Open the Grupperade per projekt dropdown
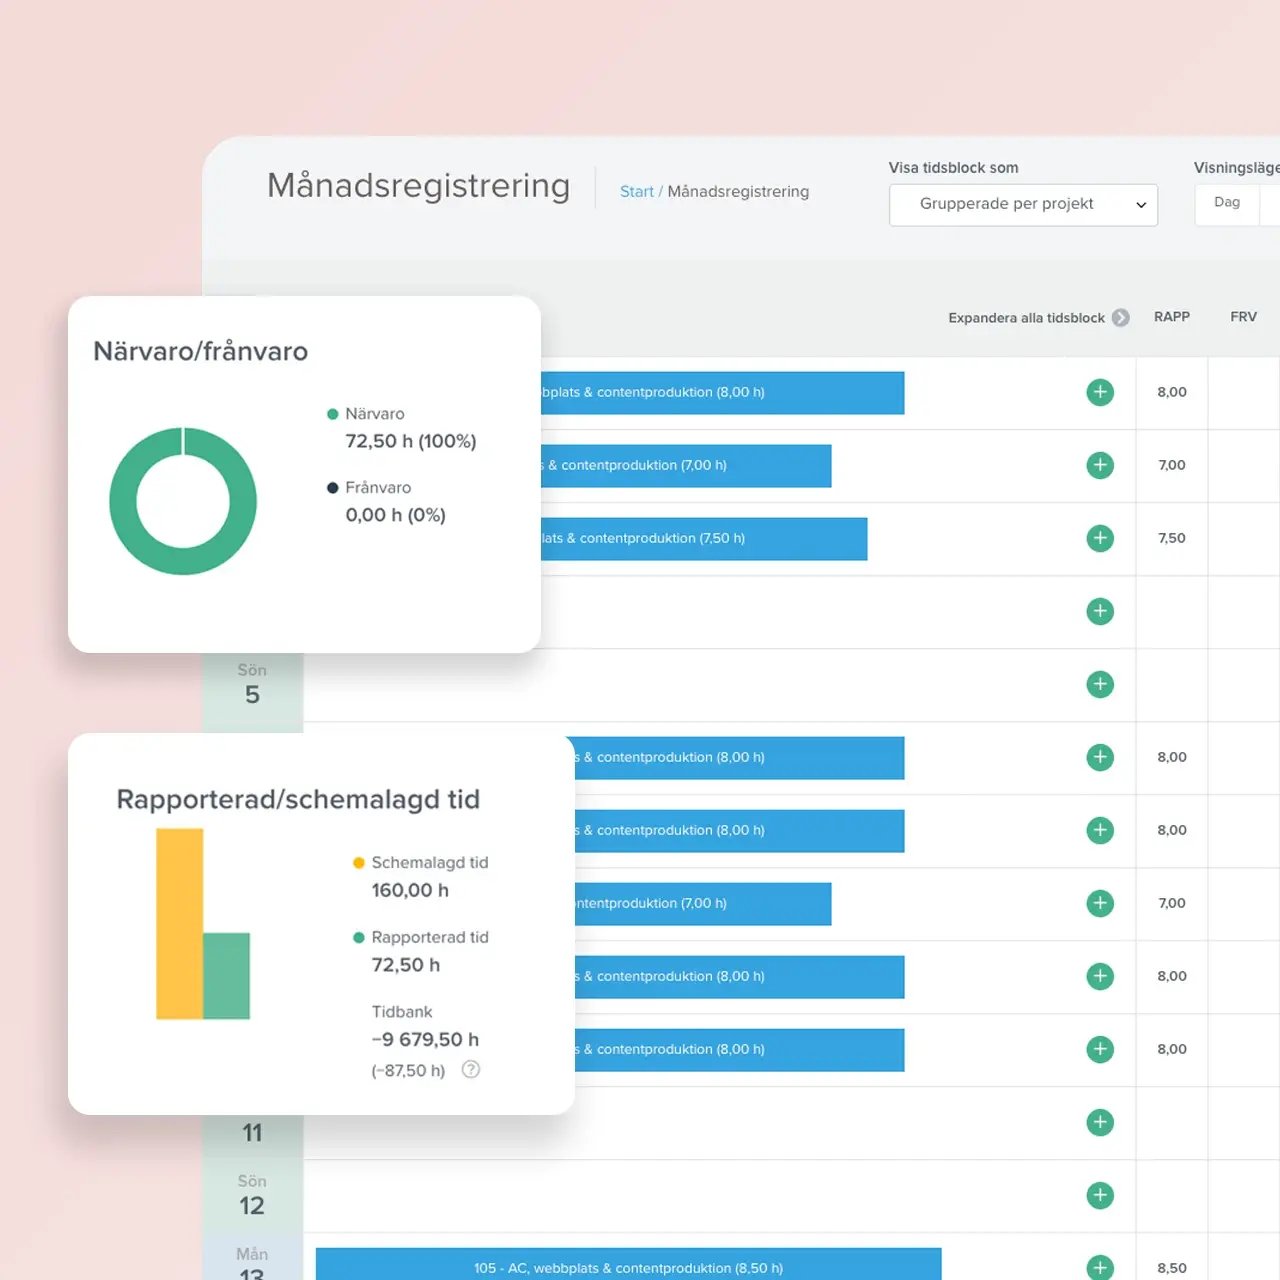1280x1280 pixels. 1023,204
